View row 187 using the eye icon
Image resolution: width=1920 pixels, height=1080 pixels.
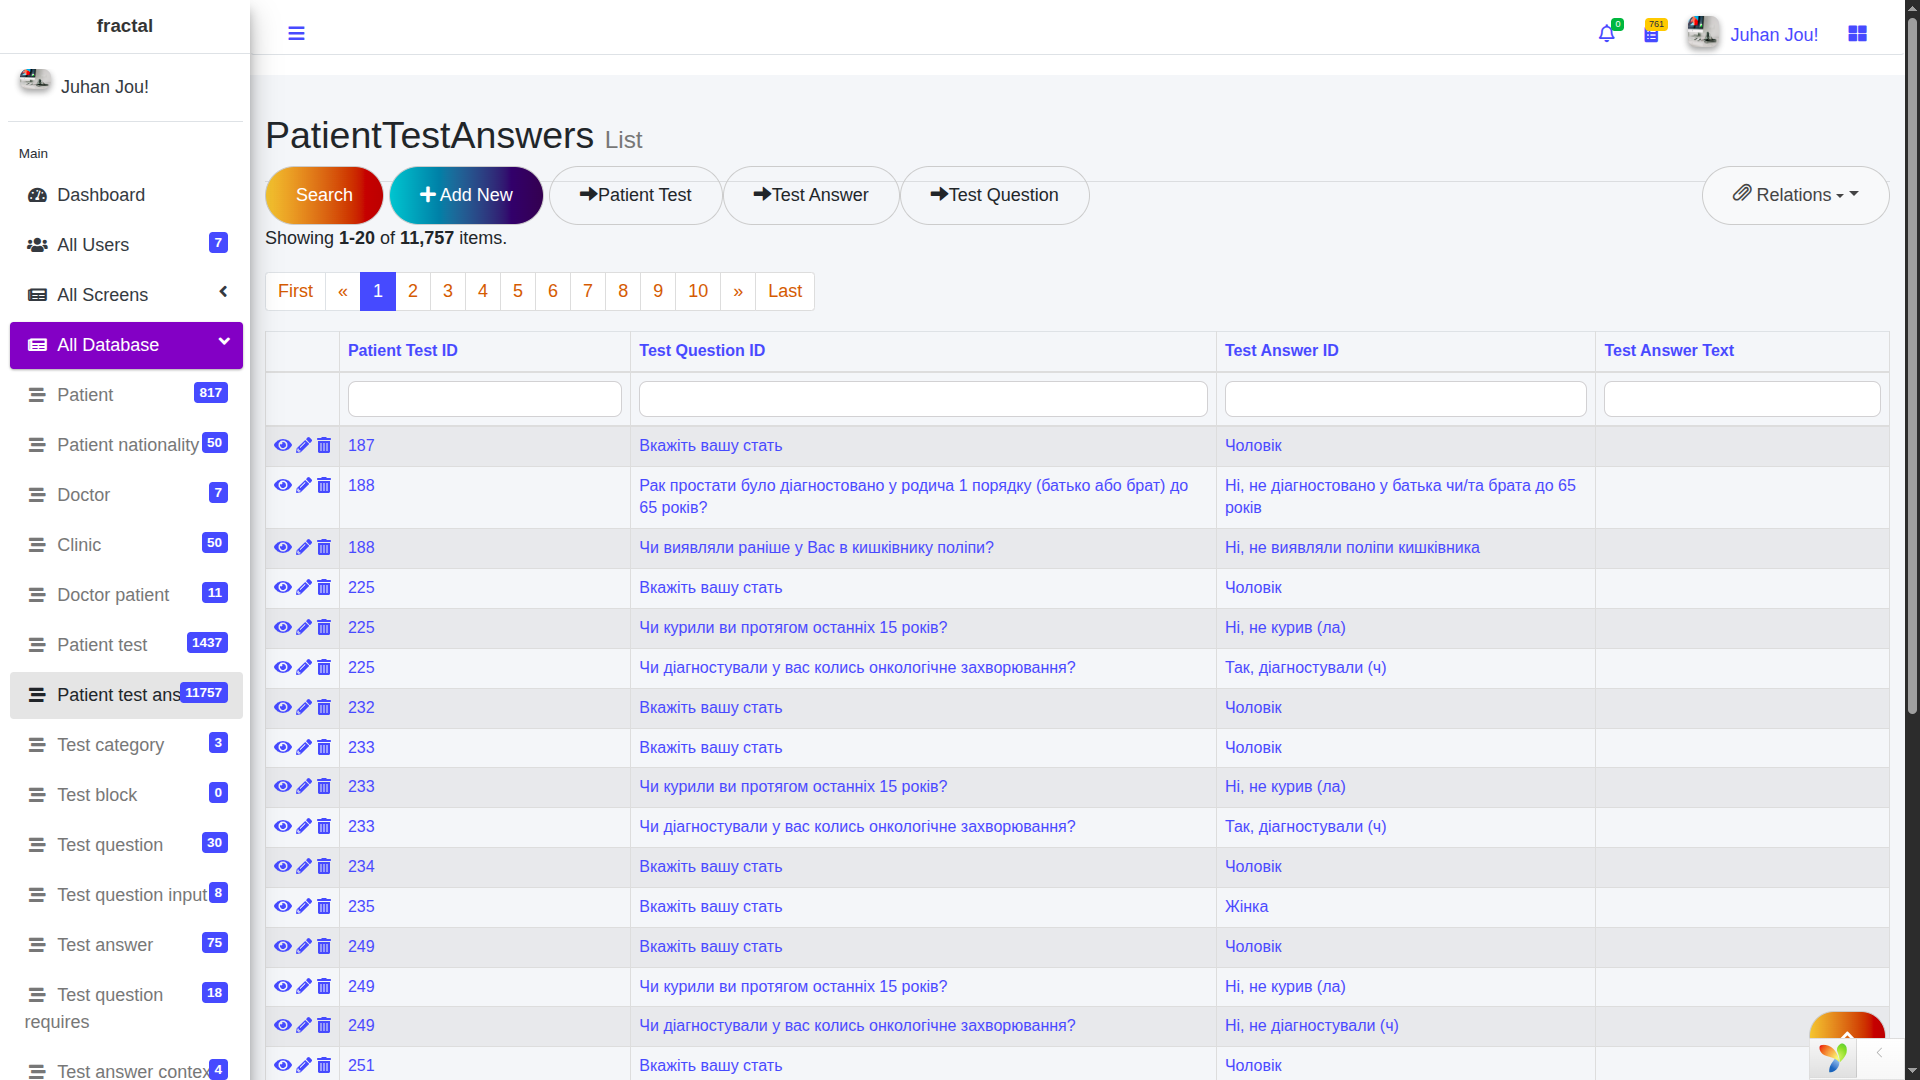pyautogui.click(x=283, y=445)
